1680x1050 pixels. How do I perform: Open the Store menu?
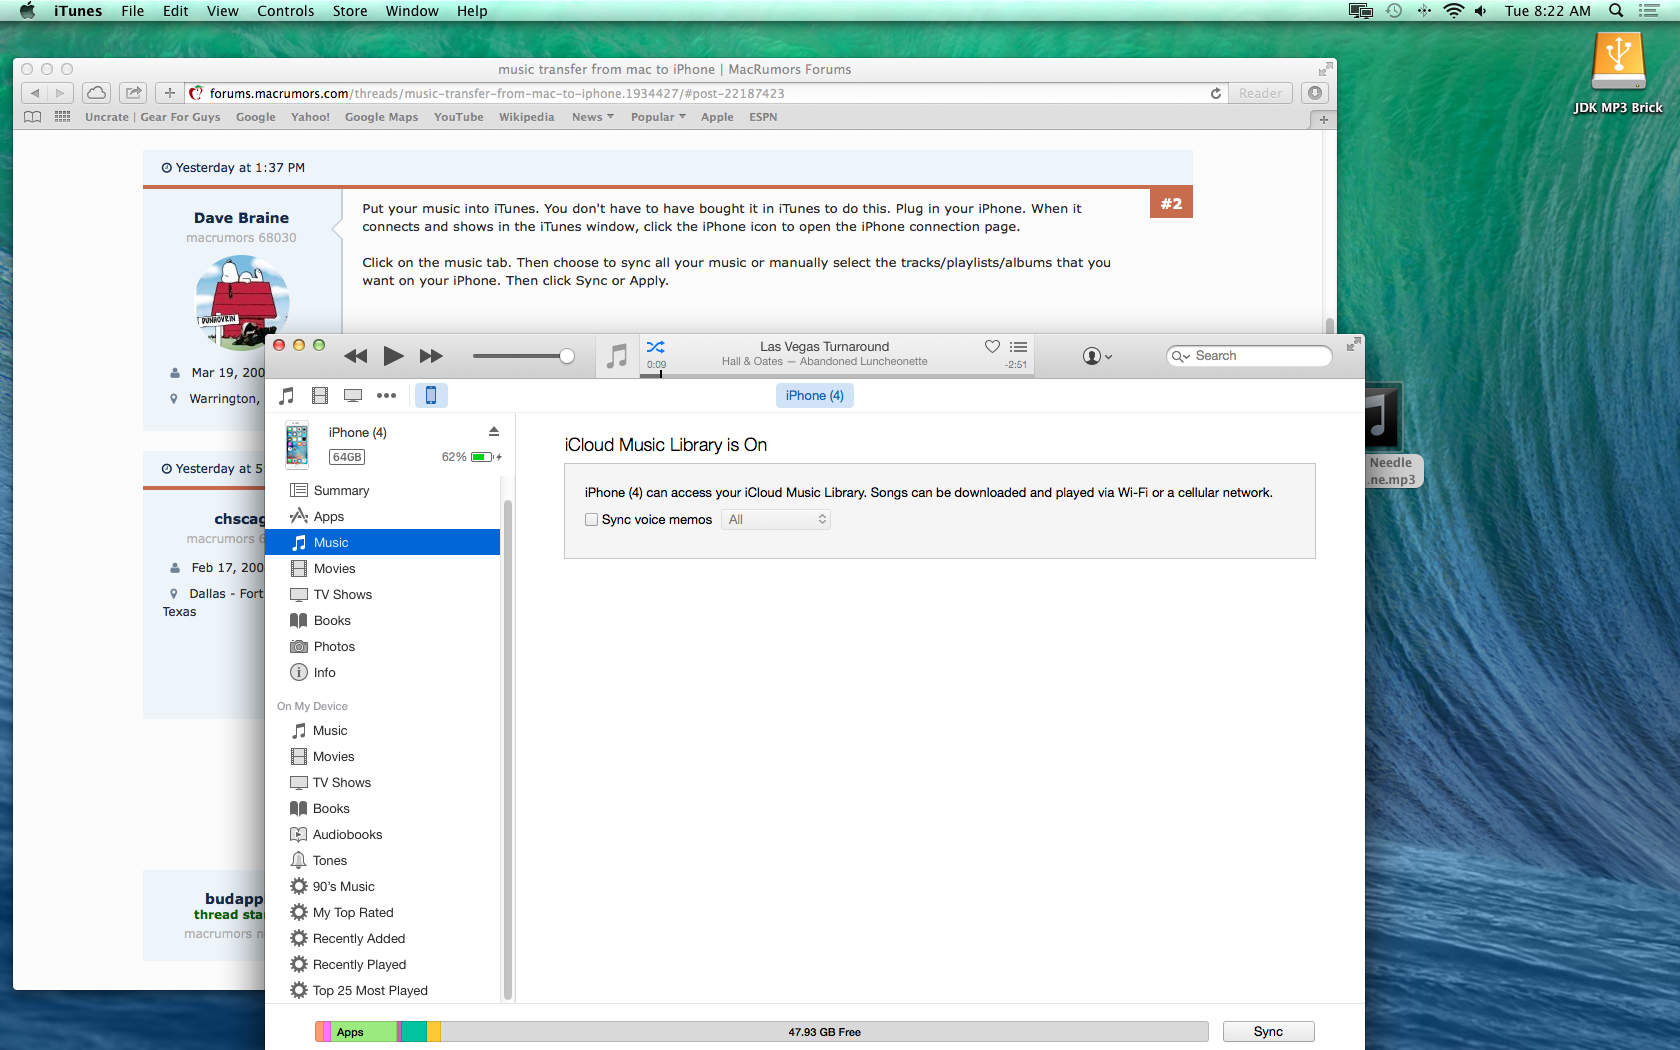(350, 11)
